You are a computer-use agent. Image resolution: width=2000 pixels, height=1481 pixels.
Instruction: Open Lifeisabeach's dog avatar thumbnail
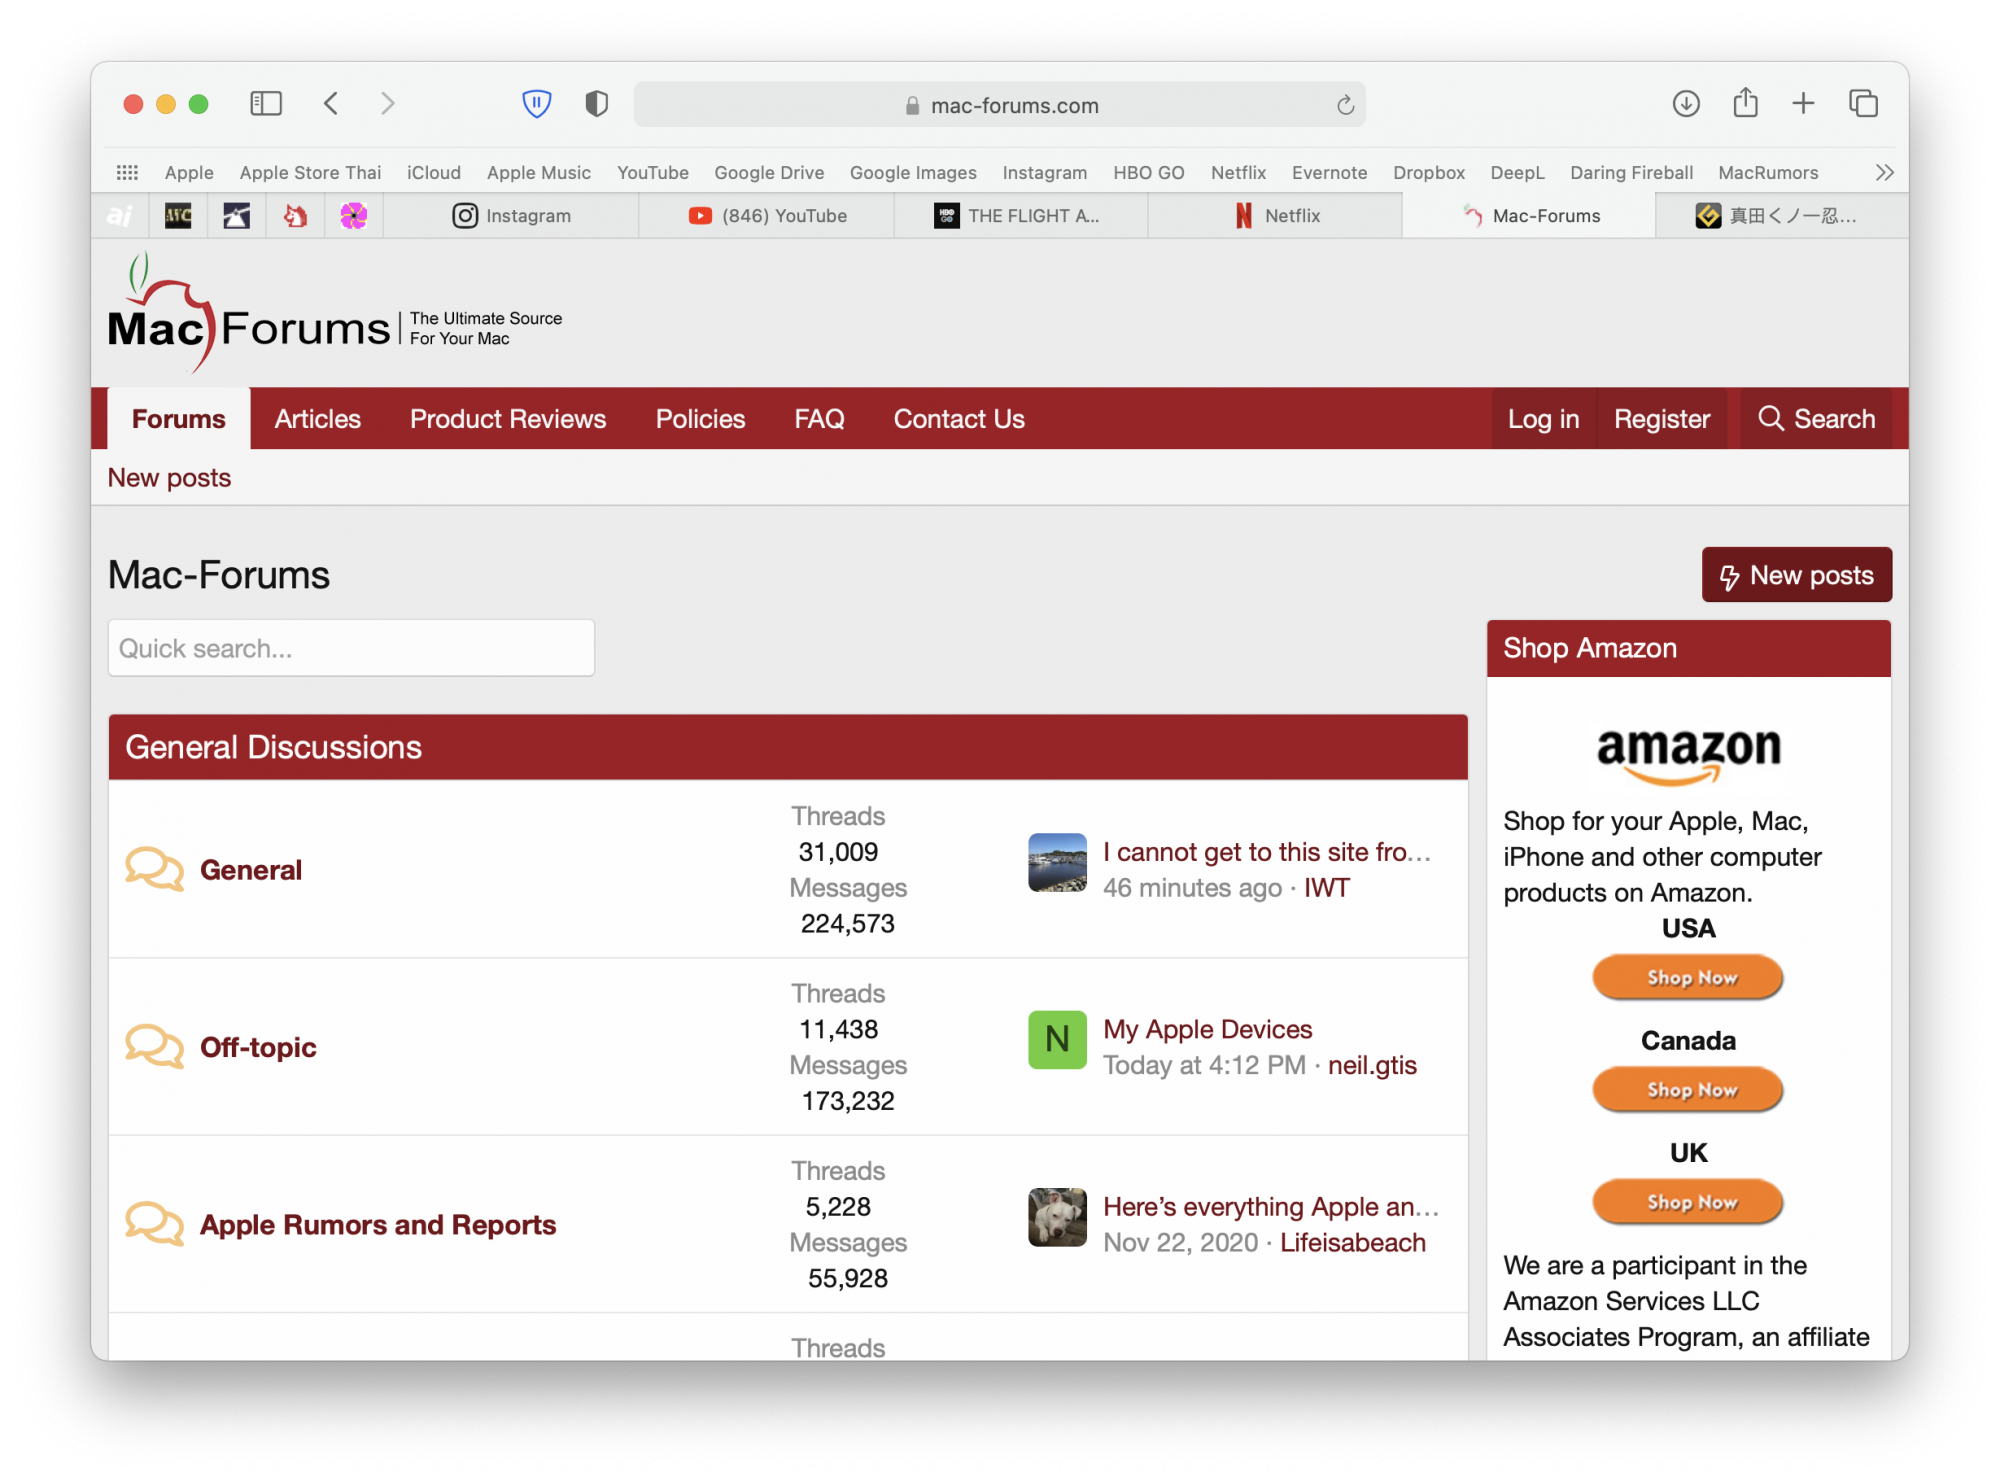1057,1217
